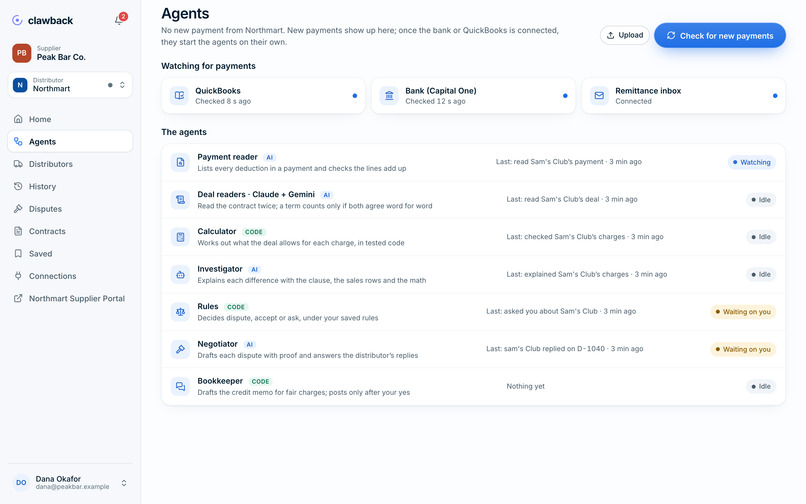
Task: Click the QuickBooks book icon
Action: point(179,95)
